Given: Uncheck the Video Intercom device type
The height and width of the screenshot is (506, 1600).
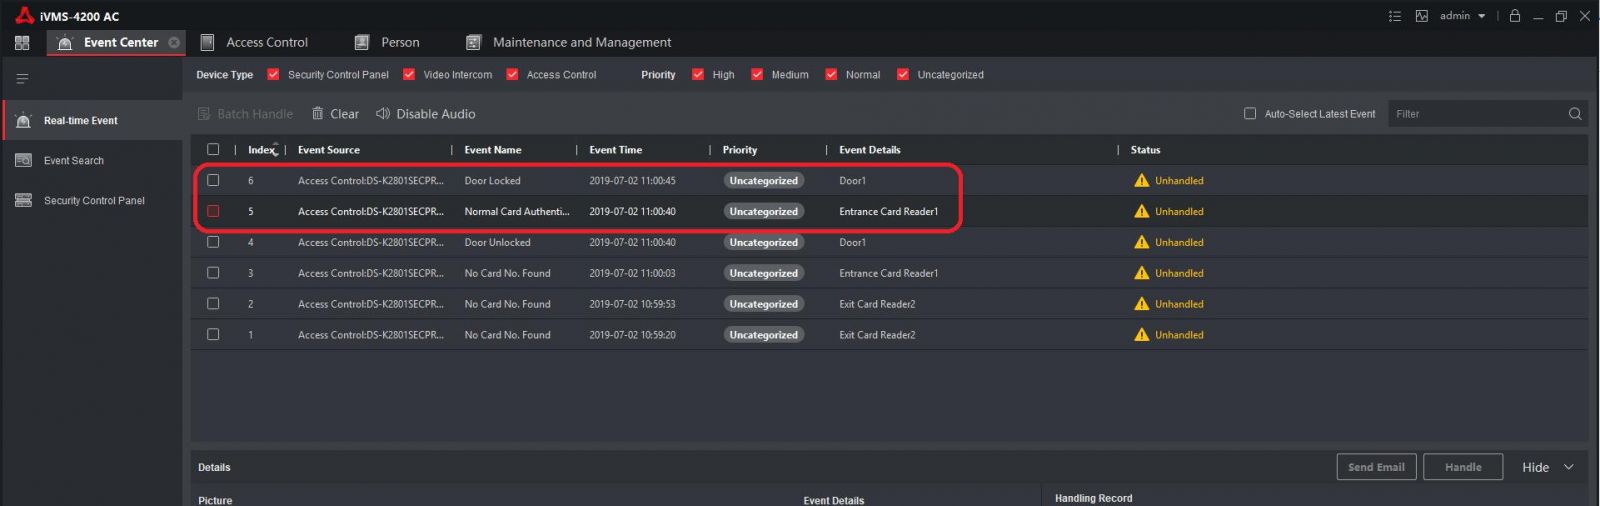Looking at the screenshot, I should pyautogui.click(x=409, y=75).
